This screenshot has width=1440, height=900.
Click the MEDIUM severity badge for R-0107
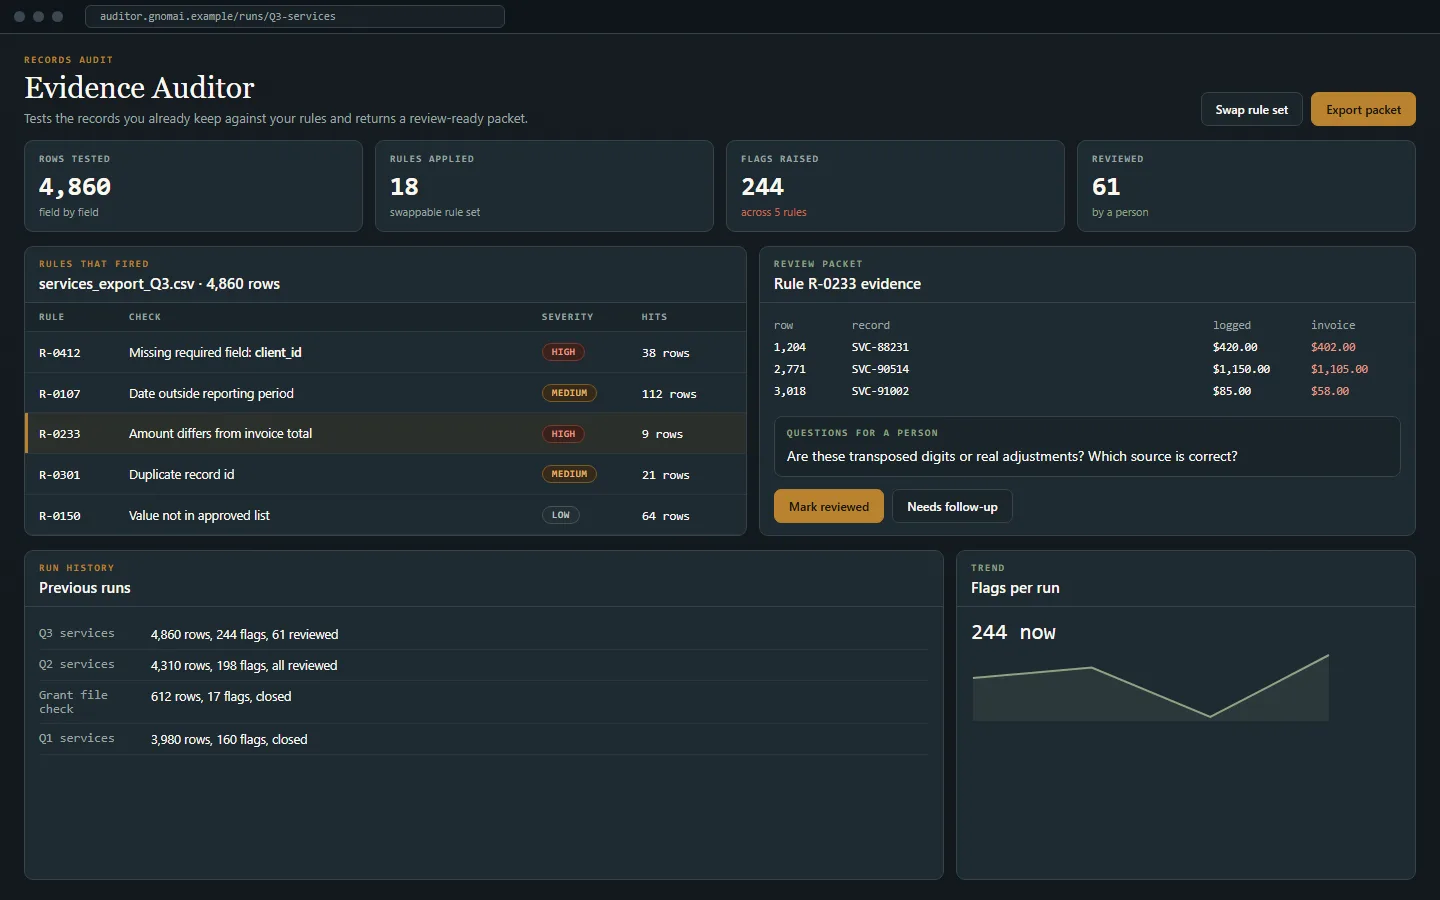569,393
